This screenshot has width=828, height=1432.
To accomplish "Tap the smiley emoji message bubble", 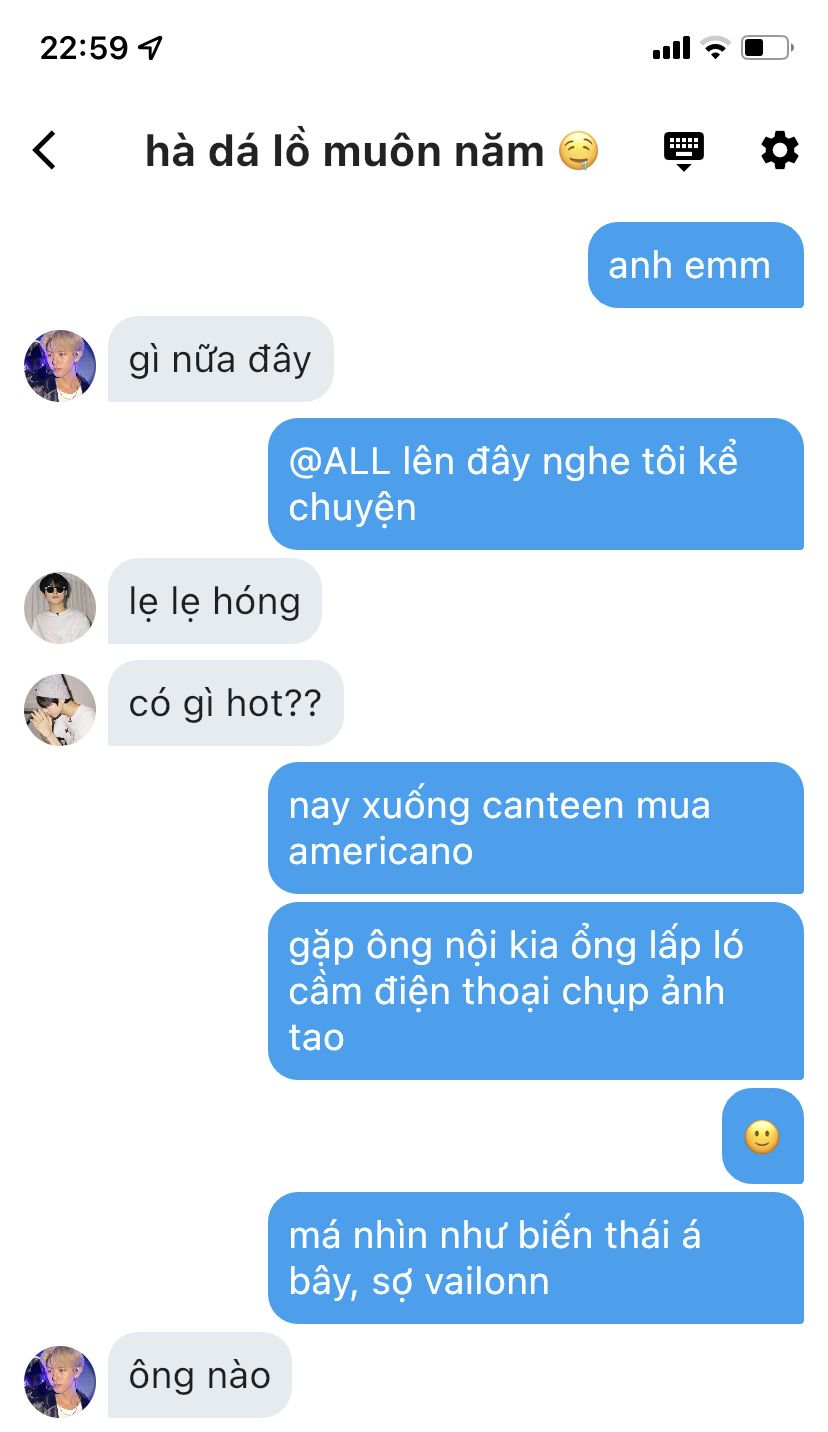I will point(763,1136).
